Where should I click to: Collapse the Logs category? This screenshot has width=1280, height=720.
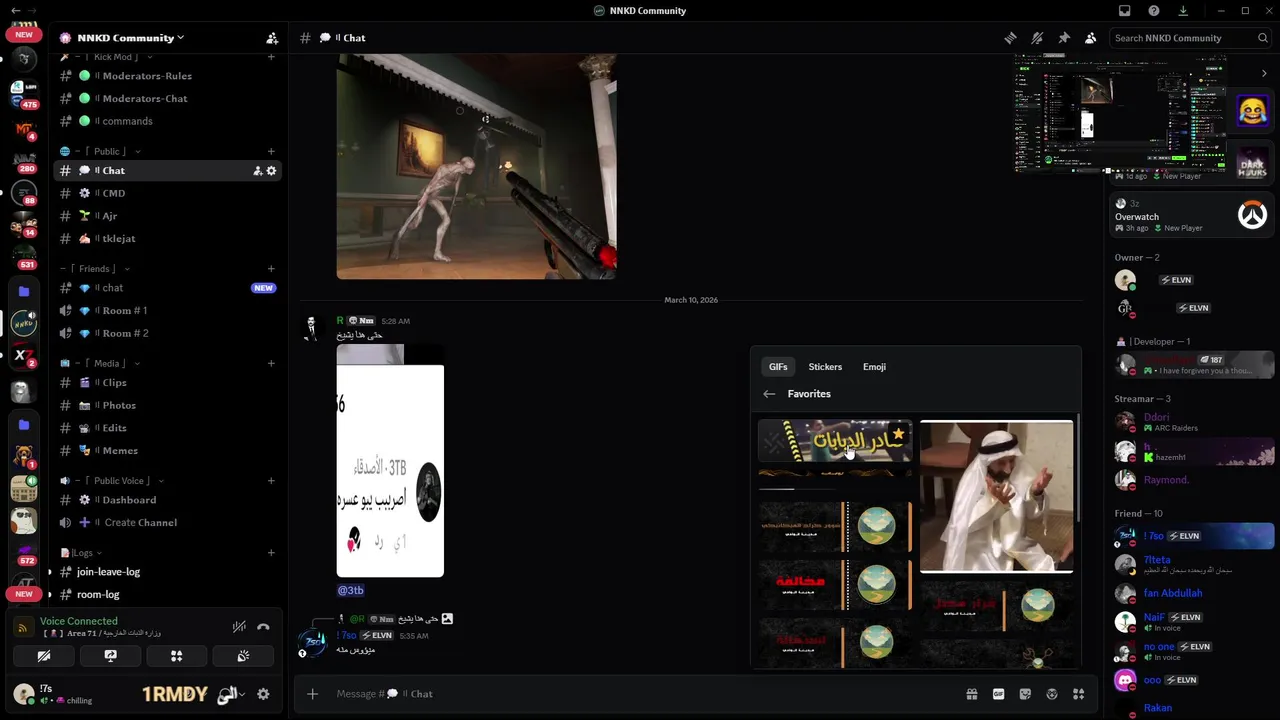81,553
